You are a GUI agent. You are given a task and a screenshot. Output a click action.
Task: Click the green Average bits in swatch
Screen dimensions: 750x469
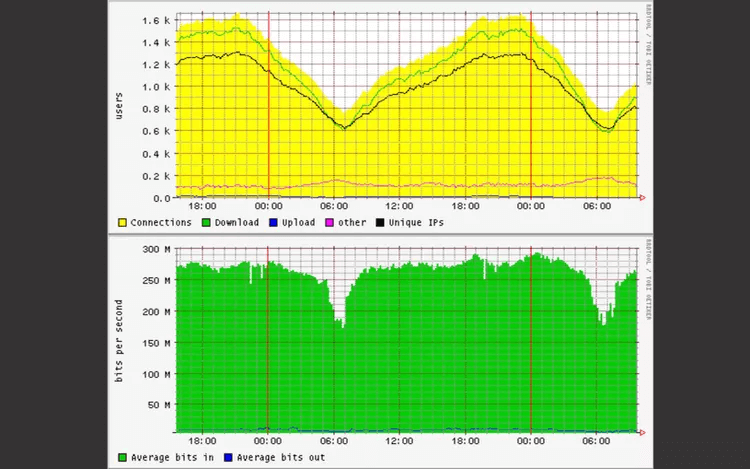point(122,457)
